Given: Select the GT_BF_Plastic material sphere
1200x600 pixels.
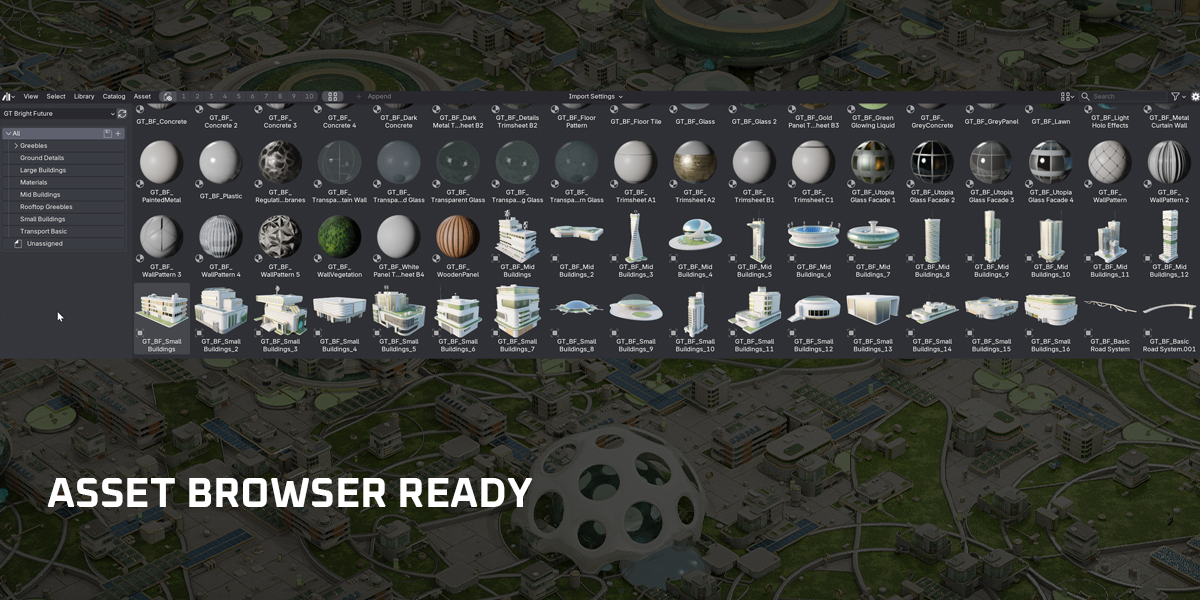Looking at the screenshot, I should [219, 161].
